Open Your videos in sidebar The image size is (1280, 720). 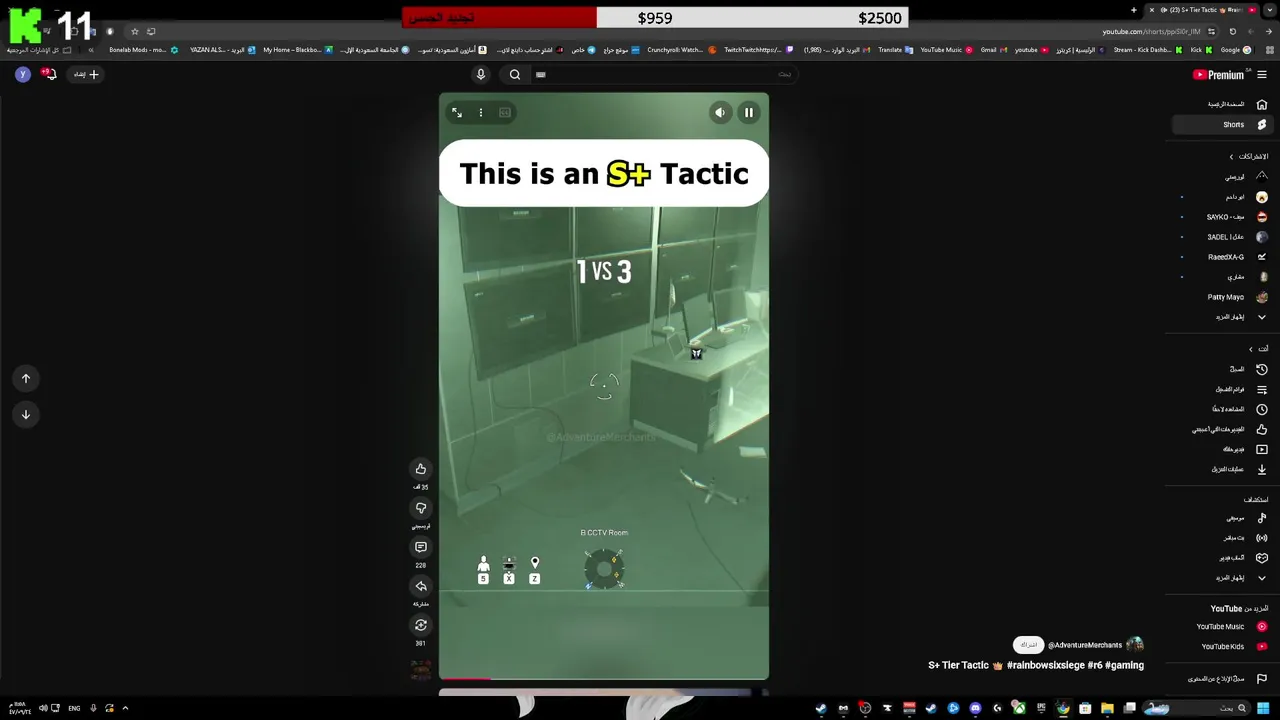pyautogui.click(x=1225, y=449)
